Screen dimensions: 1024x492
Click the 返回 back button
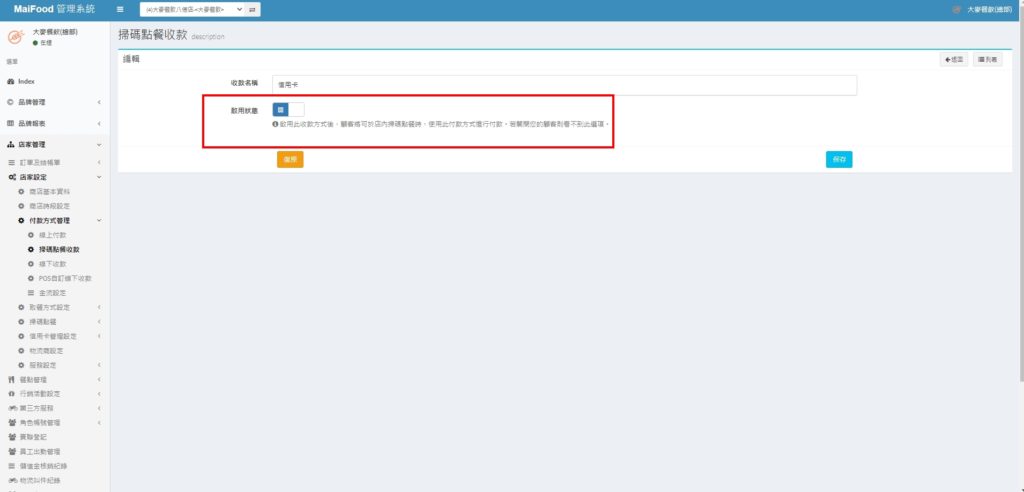pyautogui.click(x=953, y=60)
